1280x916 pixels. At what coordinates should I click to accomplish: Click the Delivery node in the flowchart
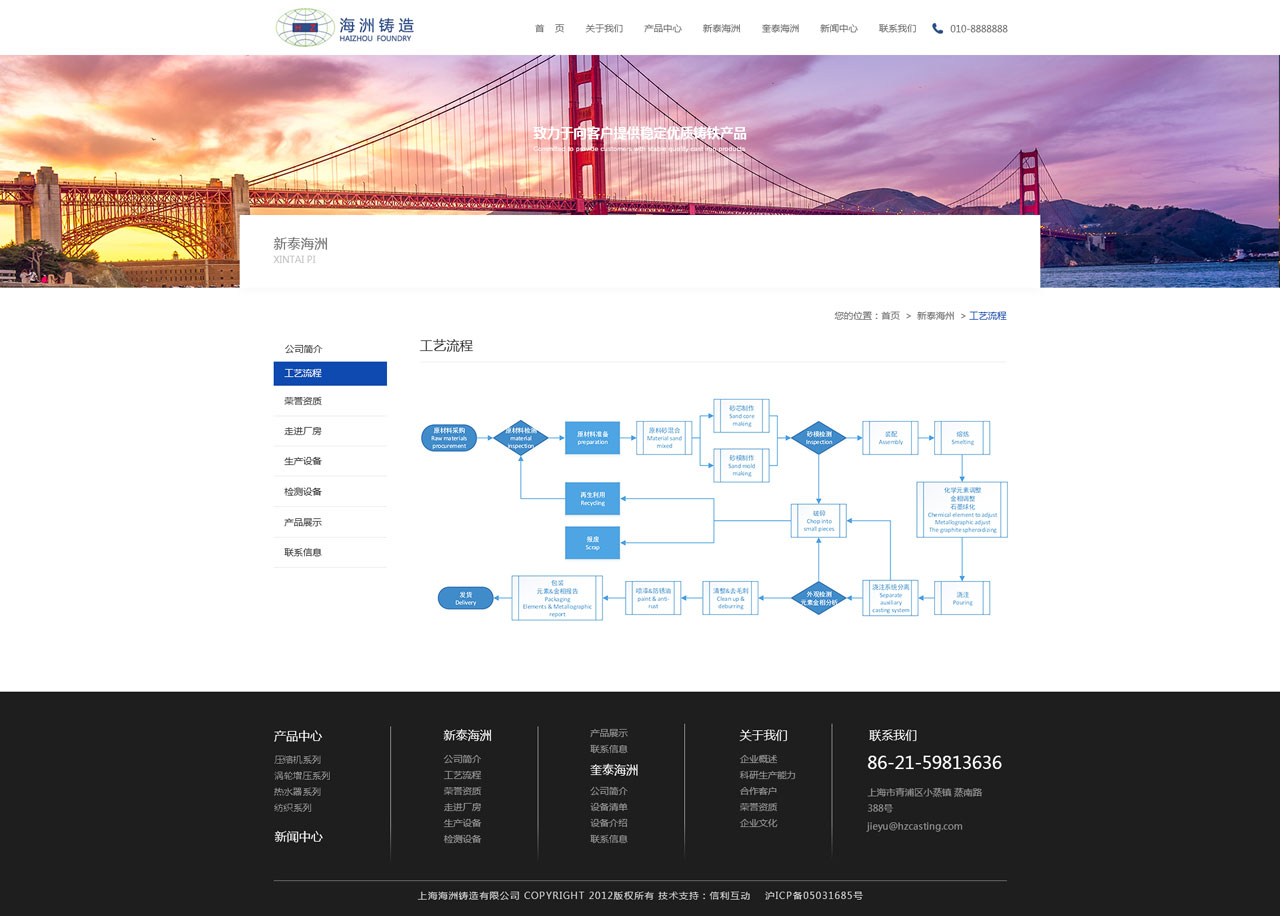(466, 598)
